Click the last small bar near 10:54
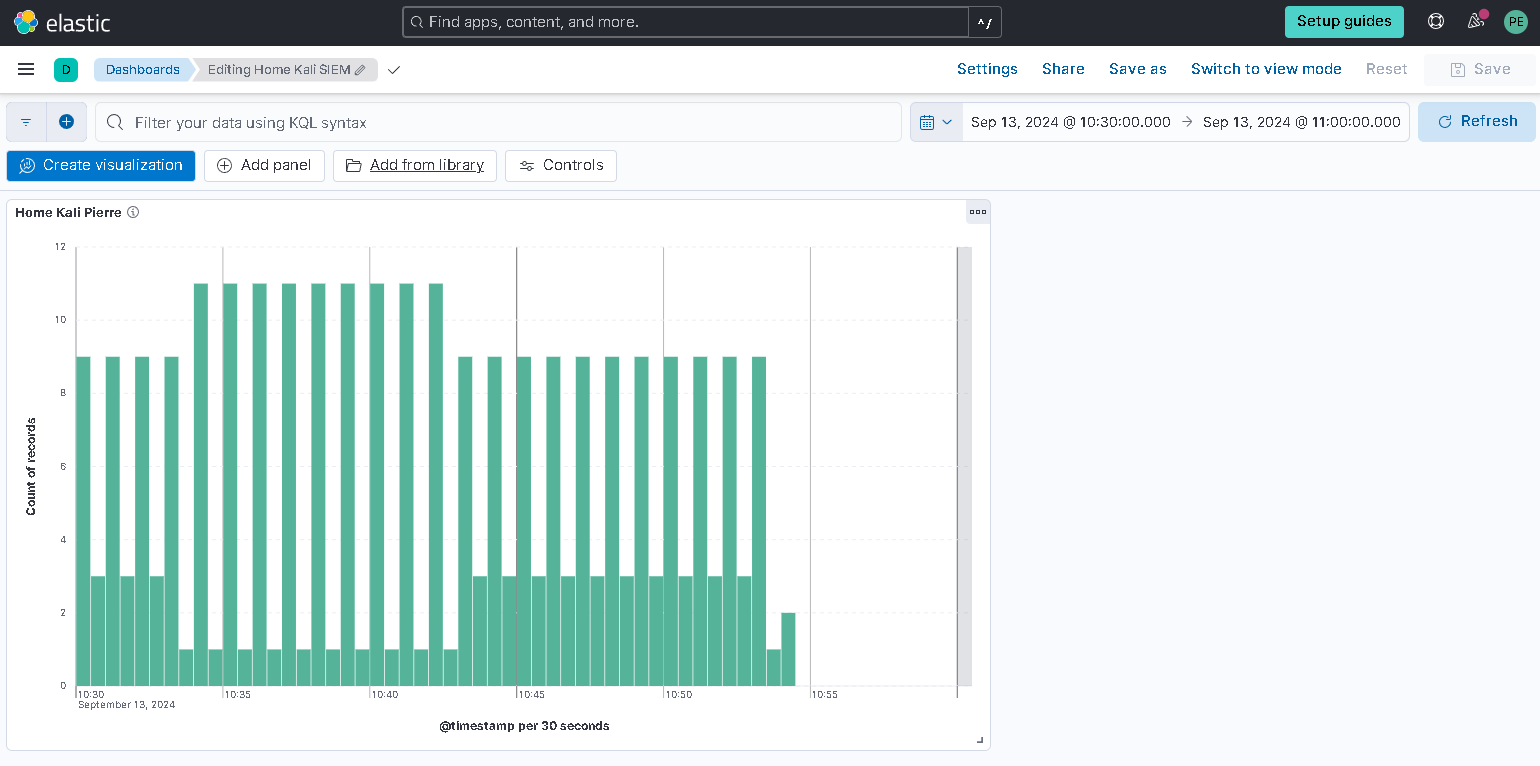Viewport: 1540px width, 766px height. click(x=788, y=649)
